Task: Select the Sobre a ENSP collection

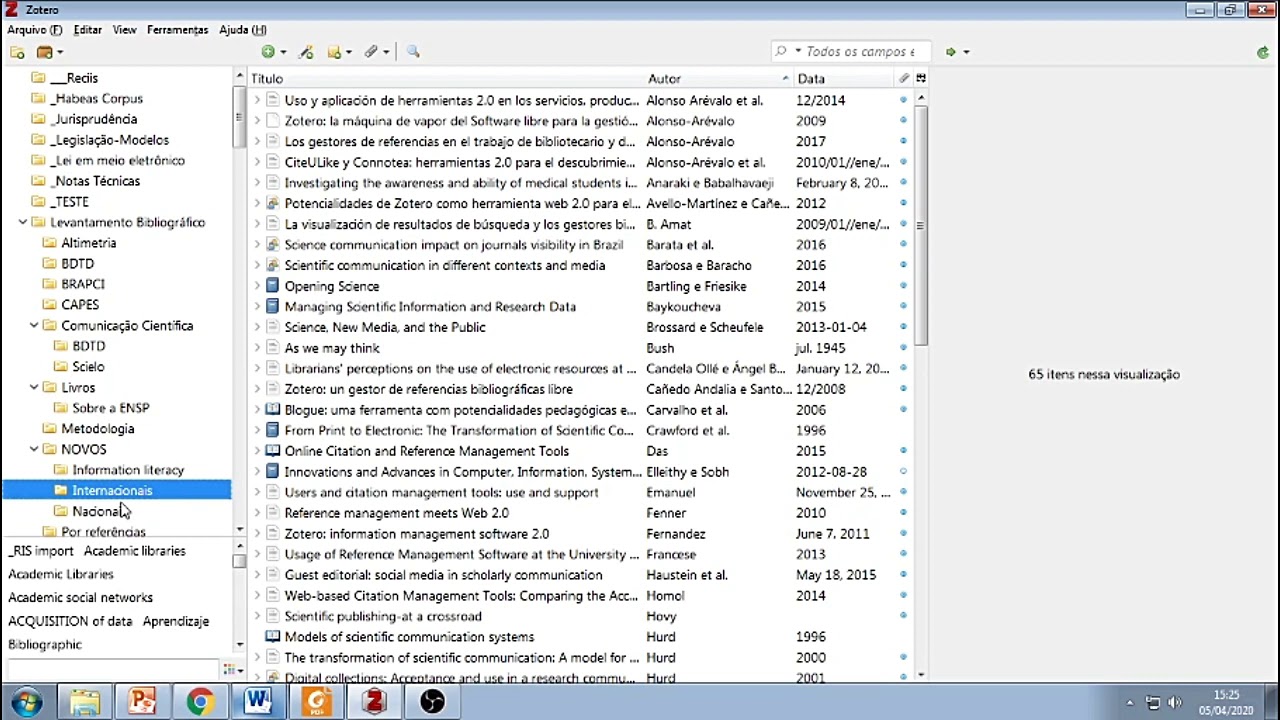Action: click(x=110, y=408)
